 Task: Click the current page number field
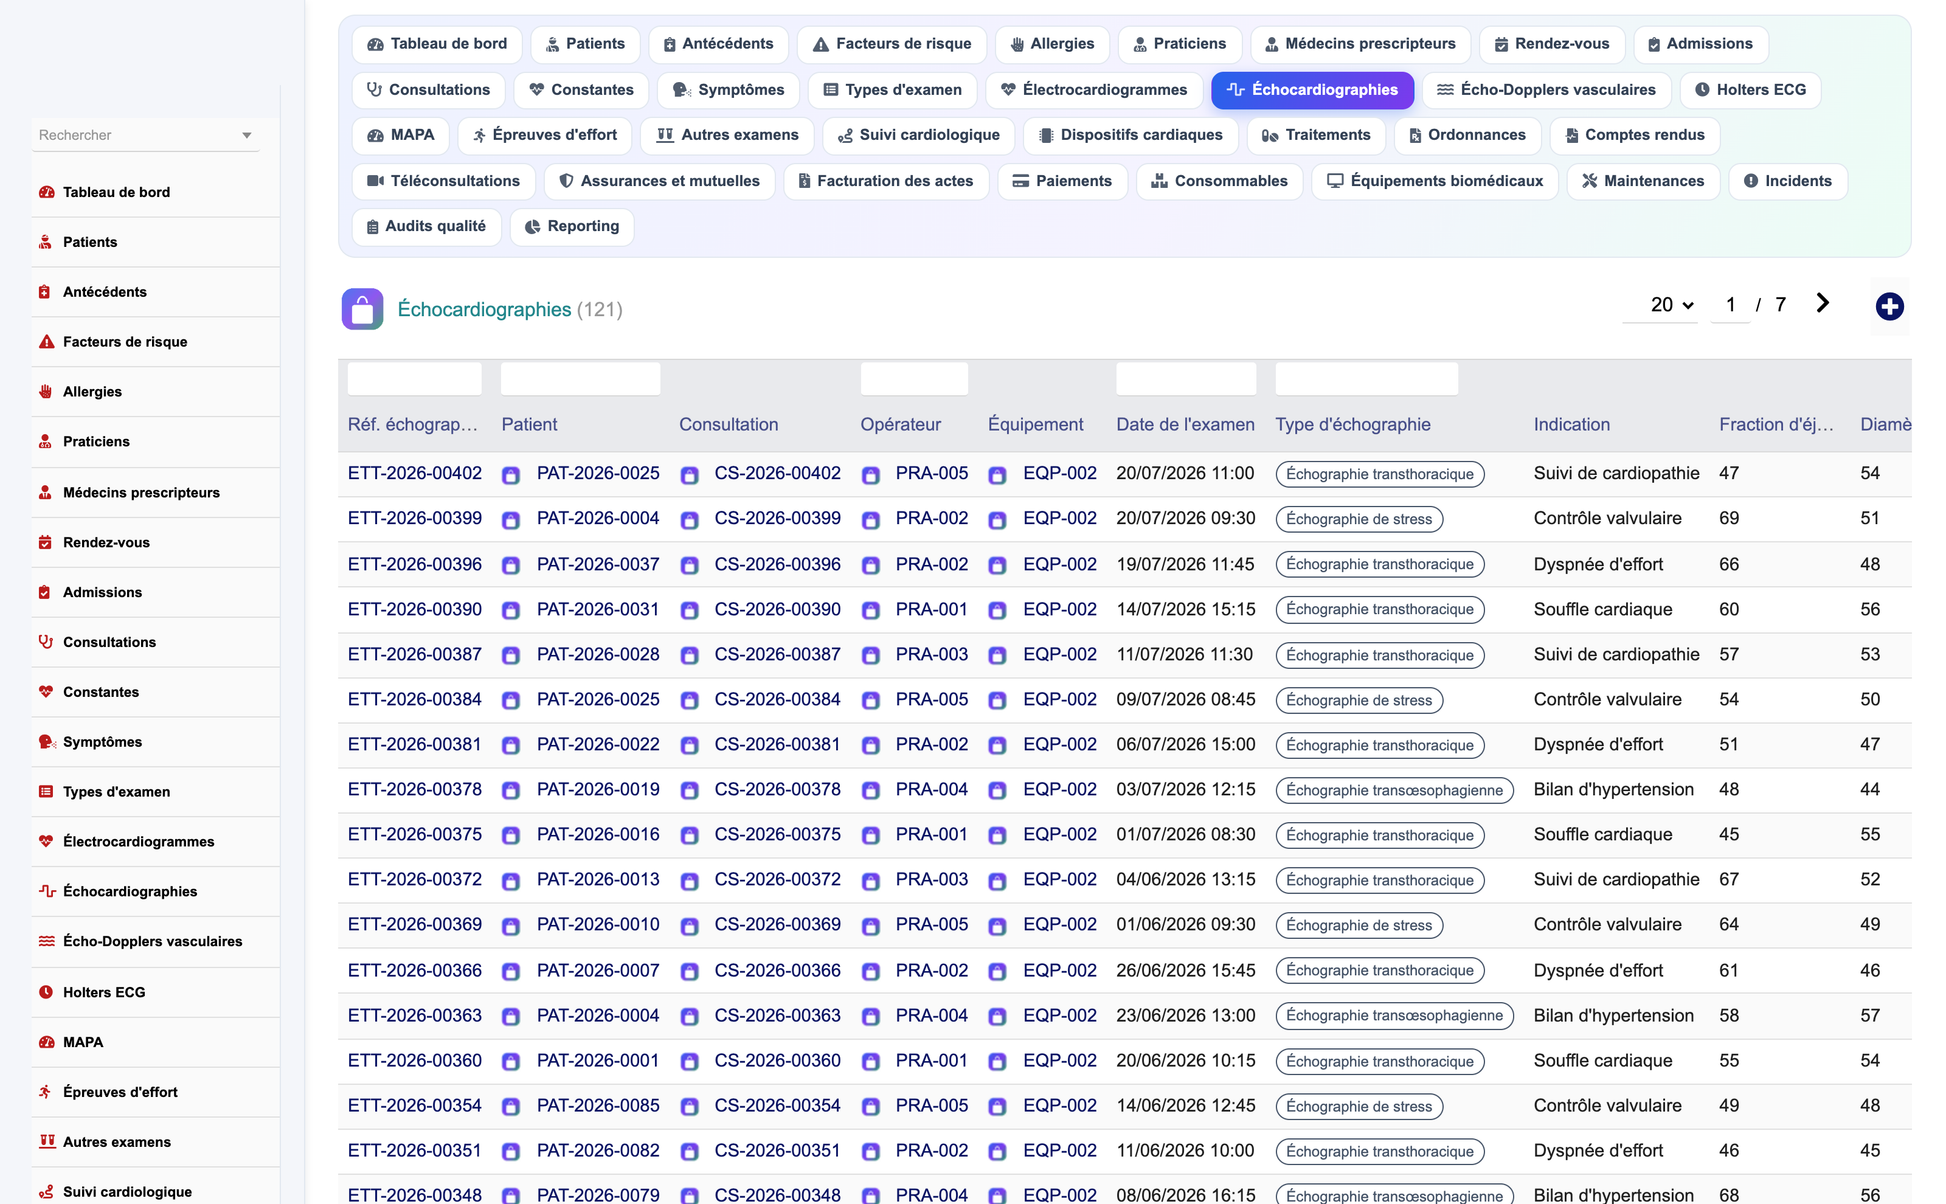(x=1730, y=305)
